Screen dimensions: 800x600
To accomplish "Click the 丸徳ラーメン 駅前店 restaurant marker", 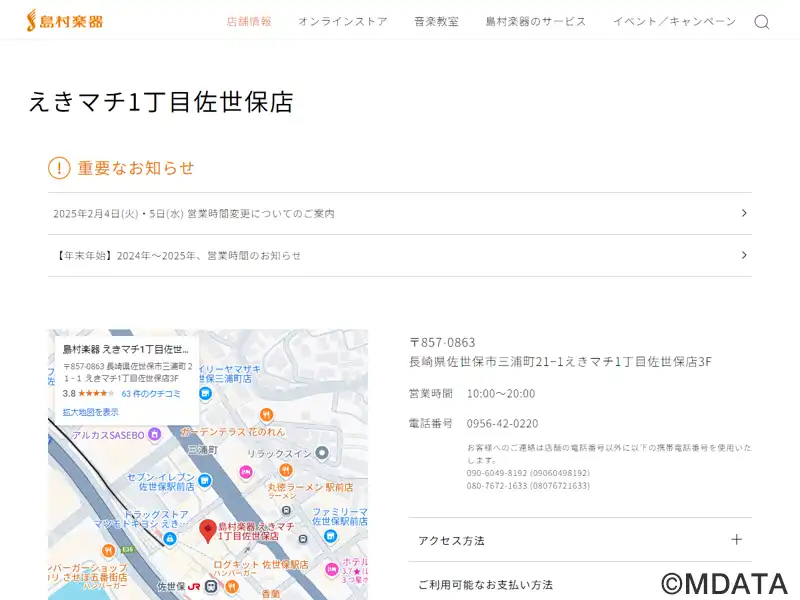I will coord(286,470).
